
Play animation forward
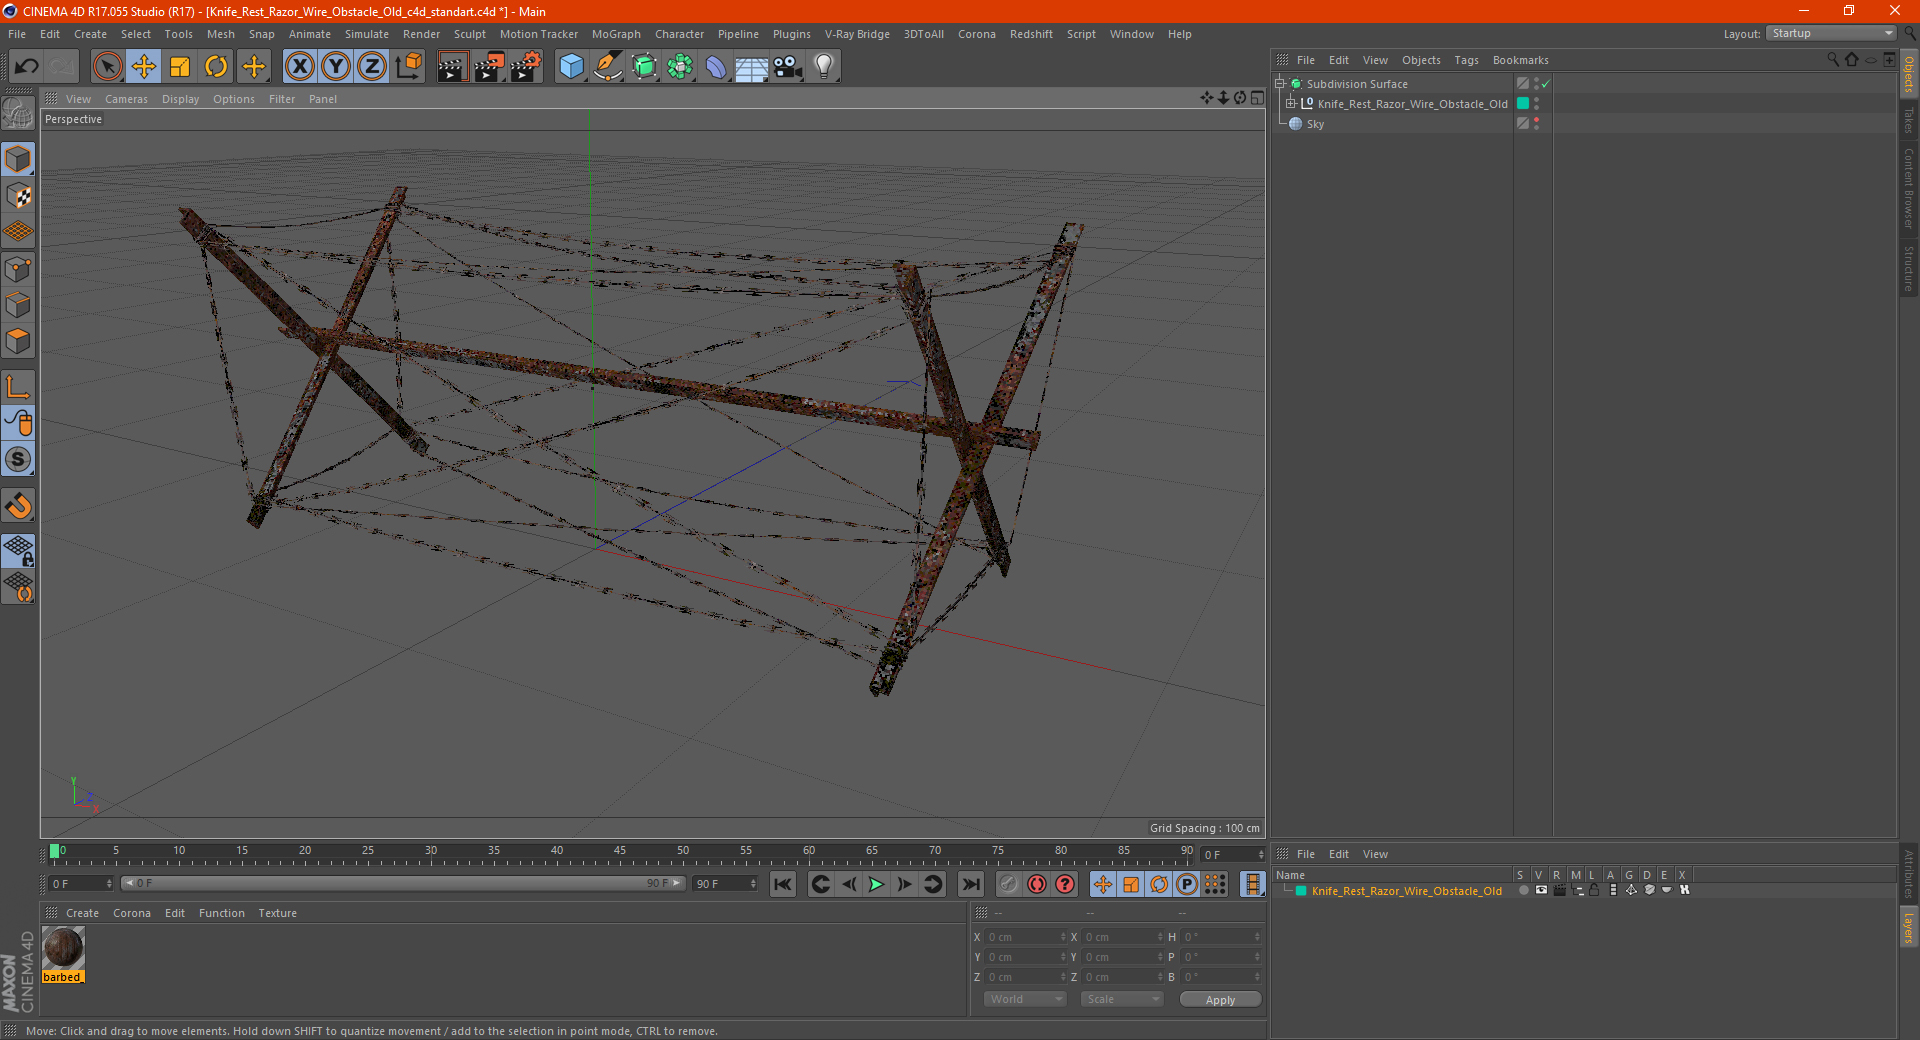pyautogui.click(x=876, y=884)
